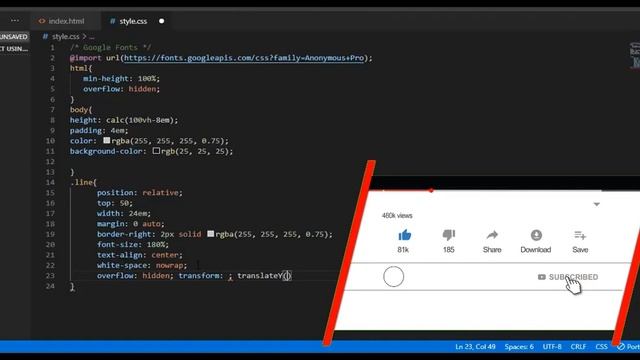The image size is (640, 360).
Task: Click the 'font-size: 180%;' line
Action: pos(133,244)
